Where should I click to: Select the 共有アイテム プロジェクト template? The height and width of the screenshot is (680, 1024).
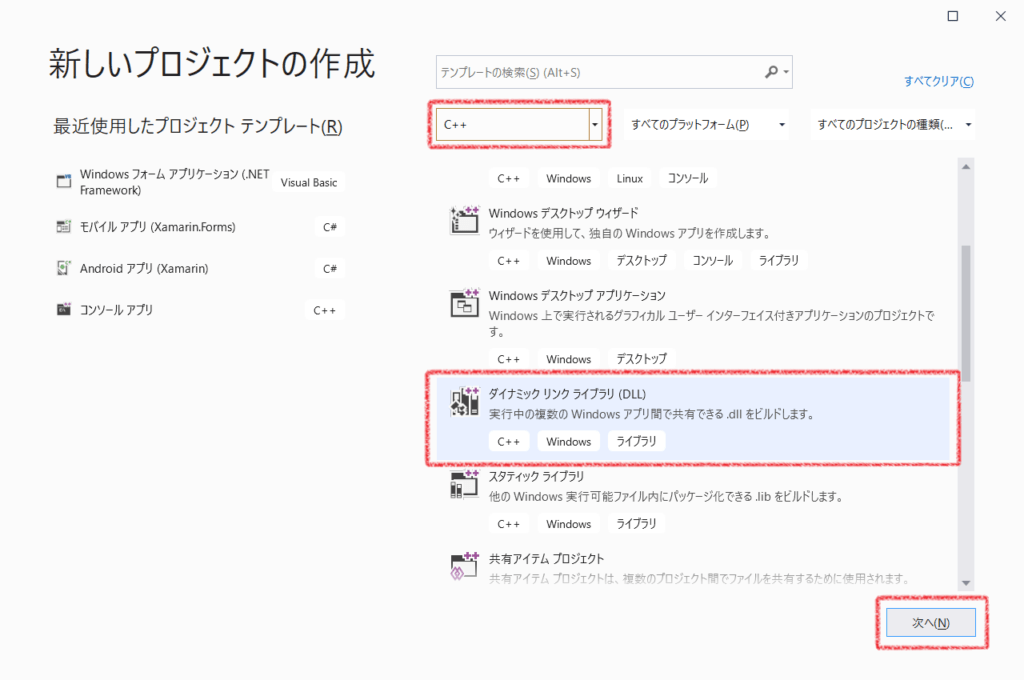693,567
